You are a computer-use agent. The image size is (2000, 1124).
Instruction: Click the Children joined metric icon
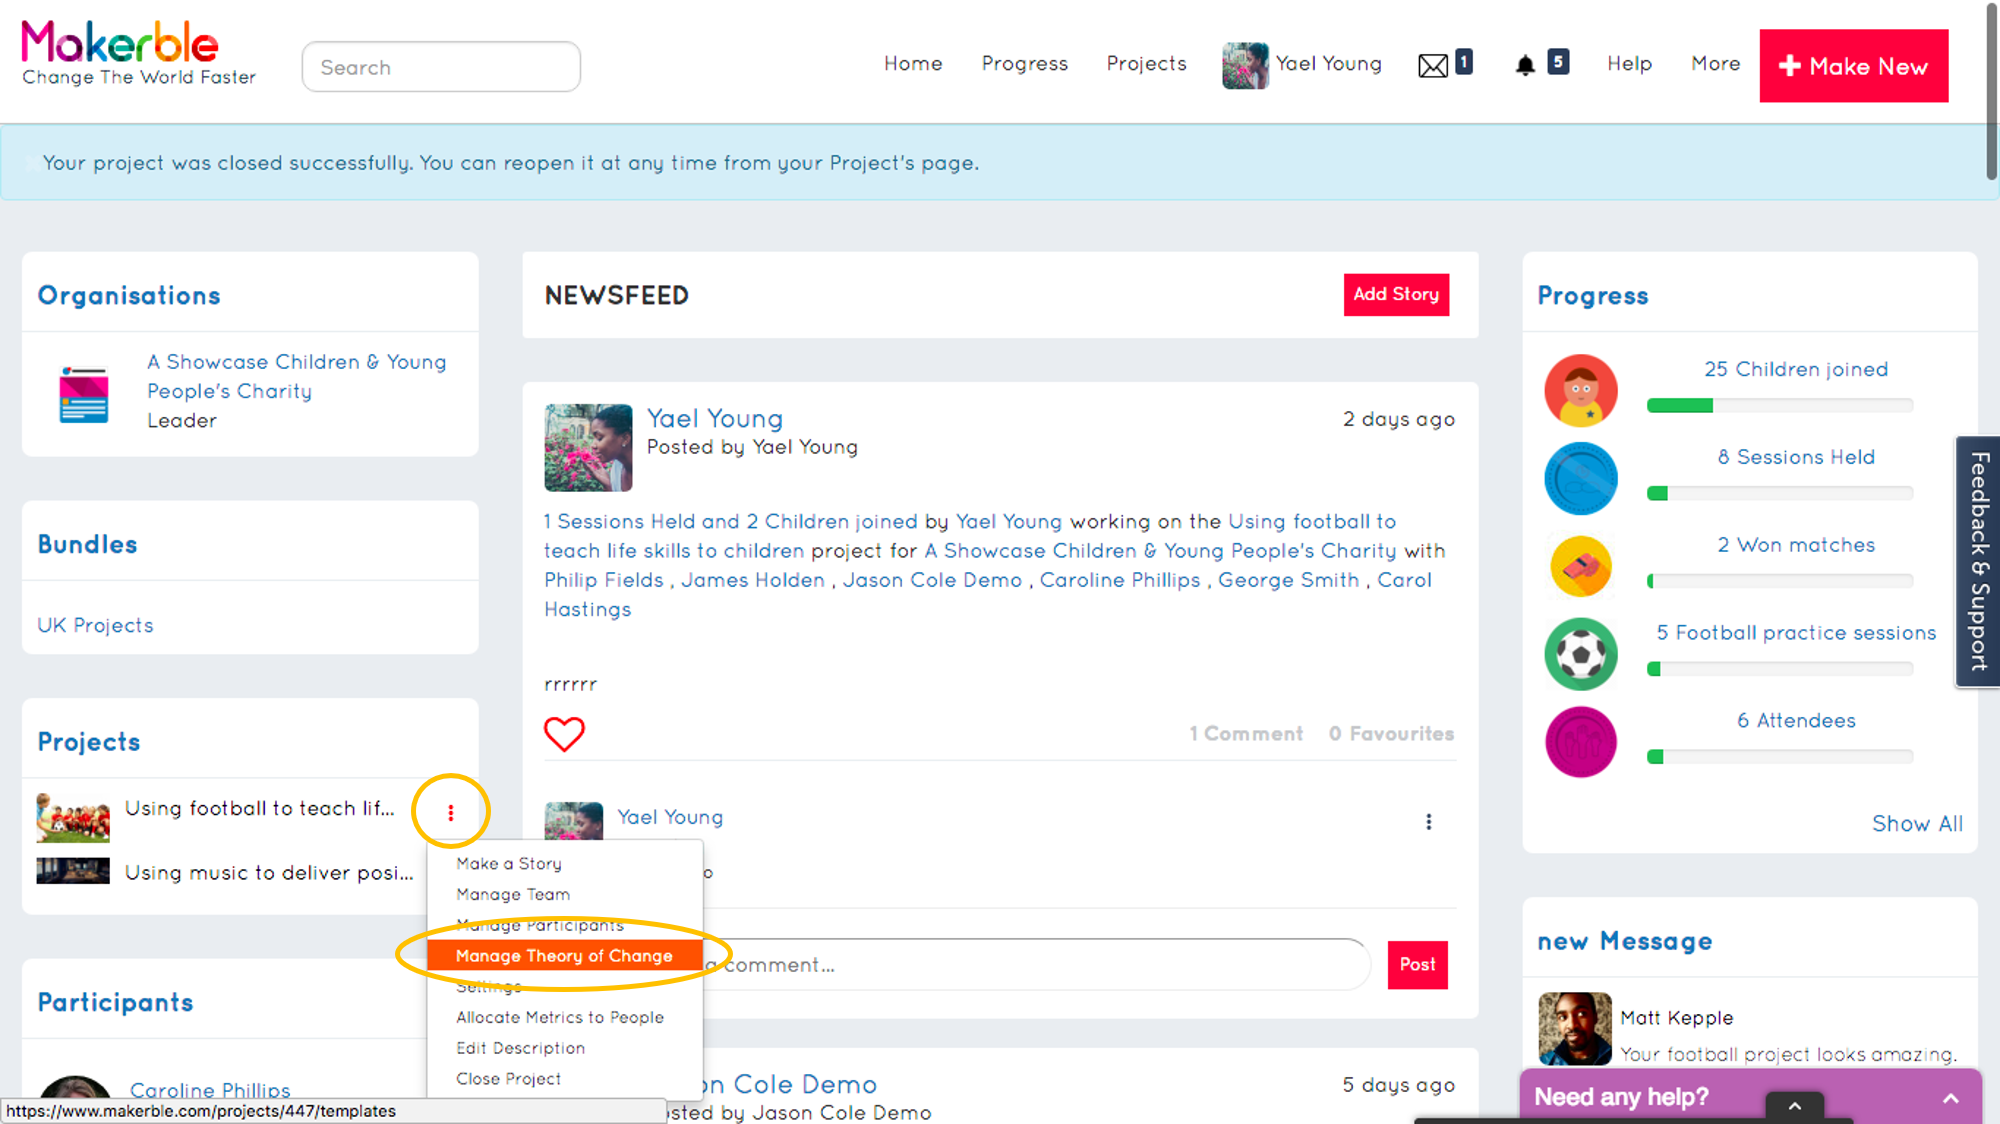pos(1580,390)
